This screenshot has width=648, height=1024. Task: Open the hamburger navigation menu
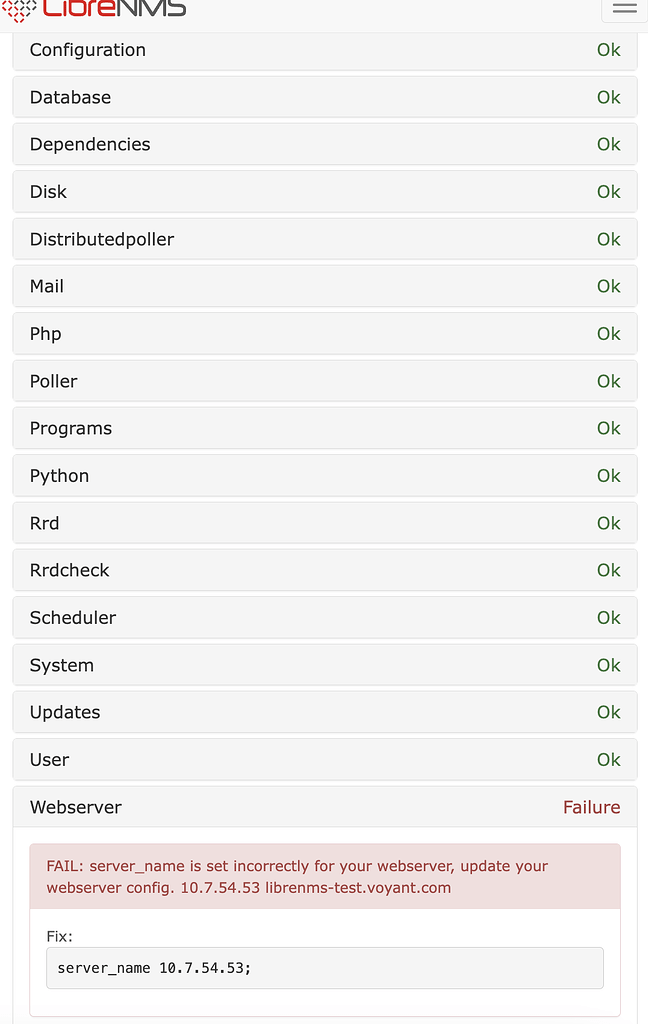(x=622, y=10)
